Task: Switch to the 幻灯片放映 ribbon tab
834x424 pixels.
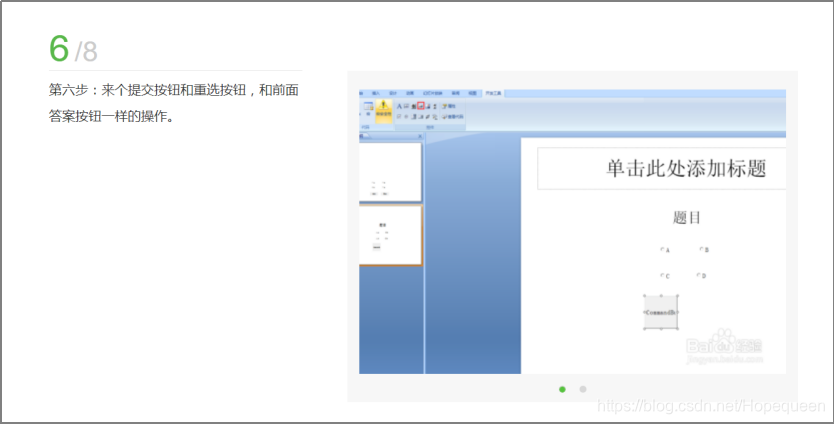Action: coord(433,93)
